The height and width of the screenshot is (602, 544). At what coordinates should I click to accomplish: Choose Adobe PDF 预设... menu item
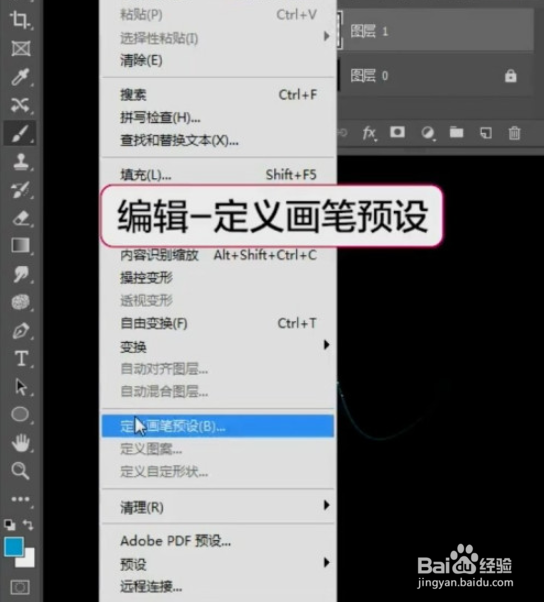pyautogui.click(x=218, y=541)
